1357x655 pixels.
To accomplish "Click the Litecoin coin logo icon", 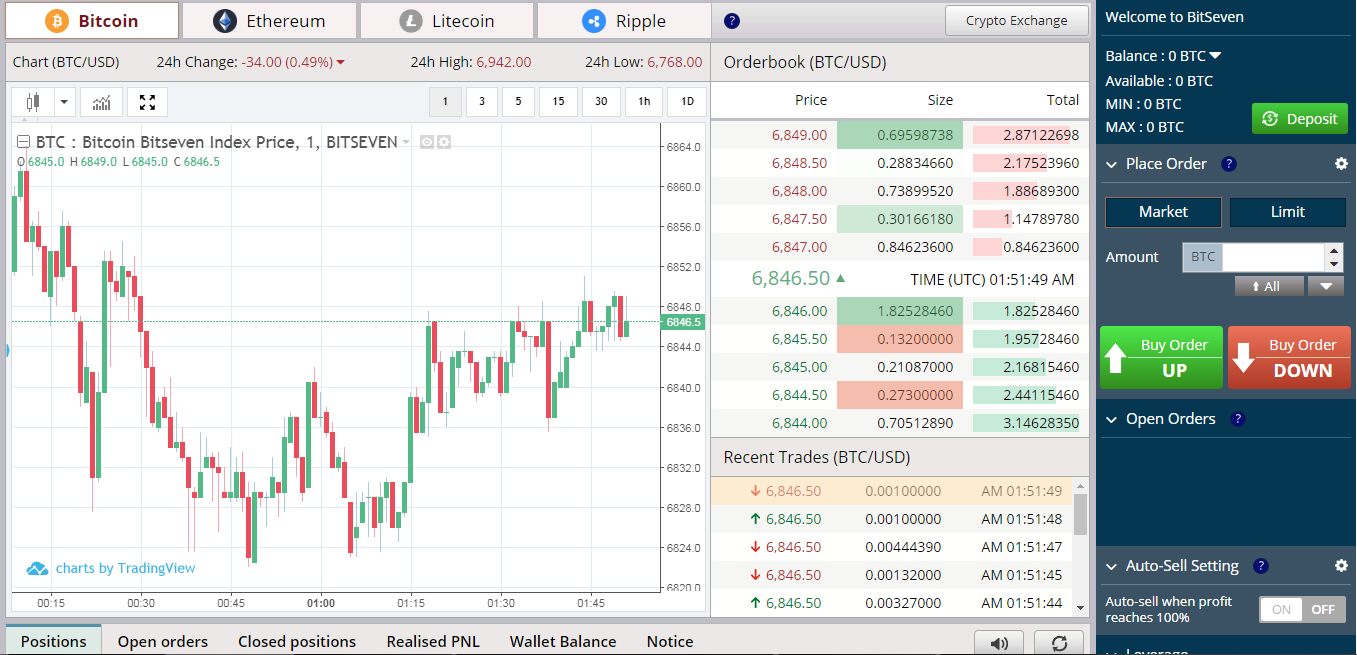I will [410, 21].
